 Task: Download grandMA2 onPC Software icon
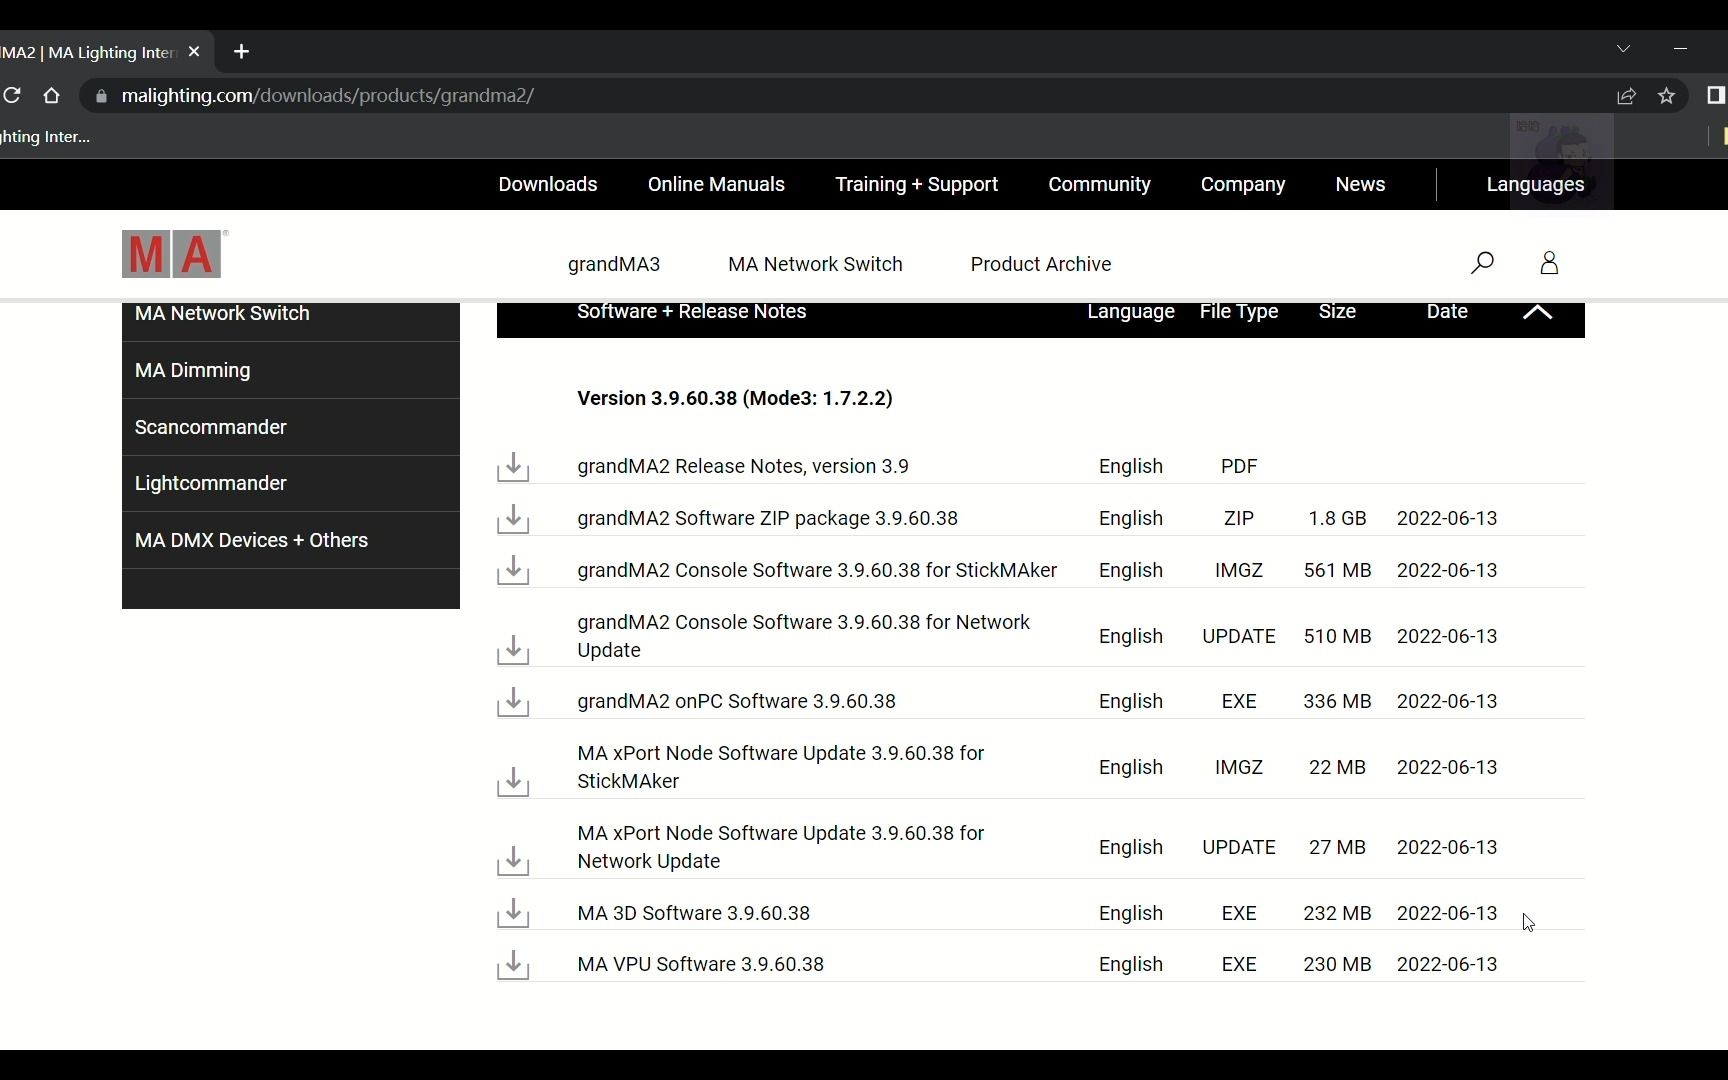[513, 701]
